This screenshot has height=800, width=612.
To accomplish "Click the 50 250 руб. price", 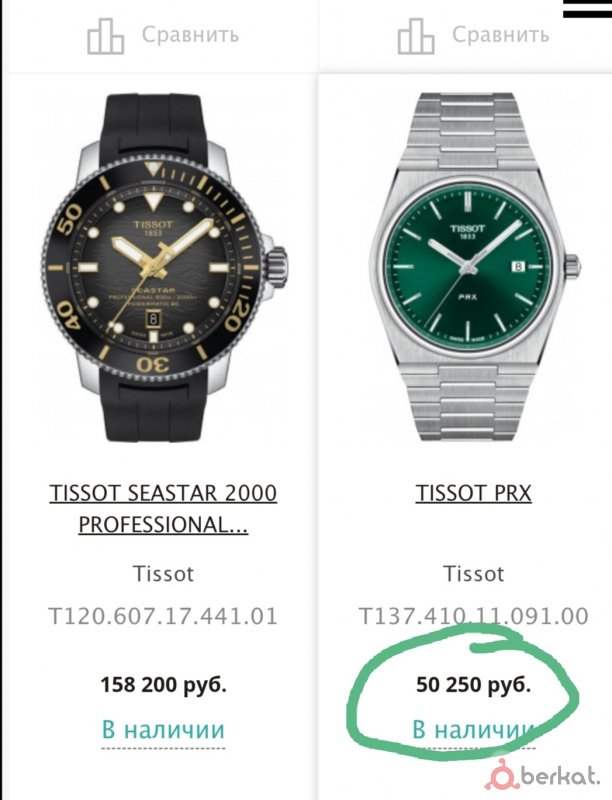I will click(x=473, y=686).
